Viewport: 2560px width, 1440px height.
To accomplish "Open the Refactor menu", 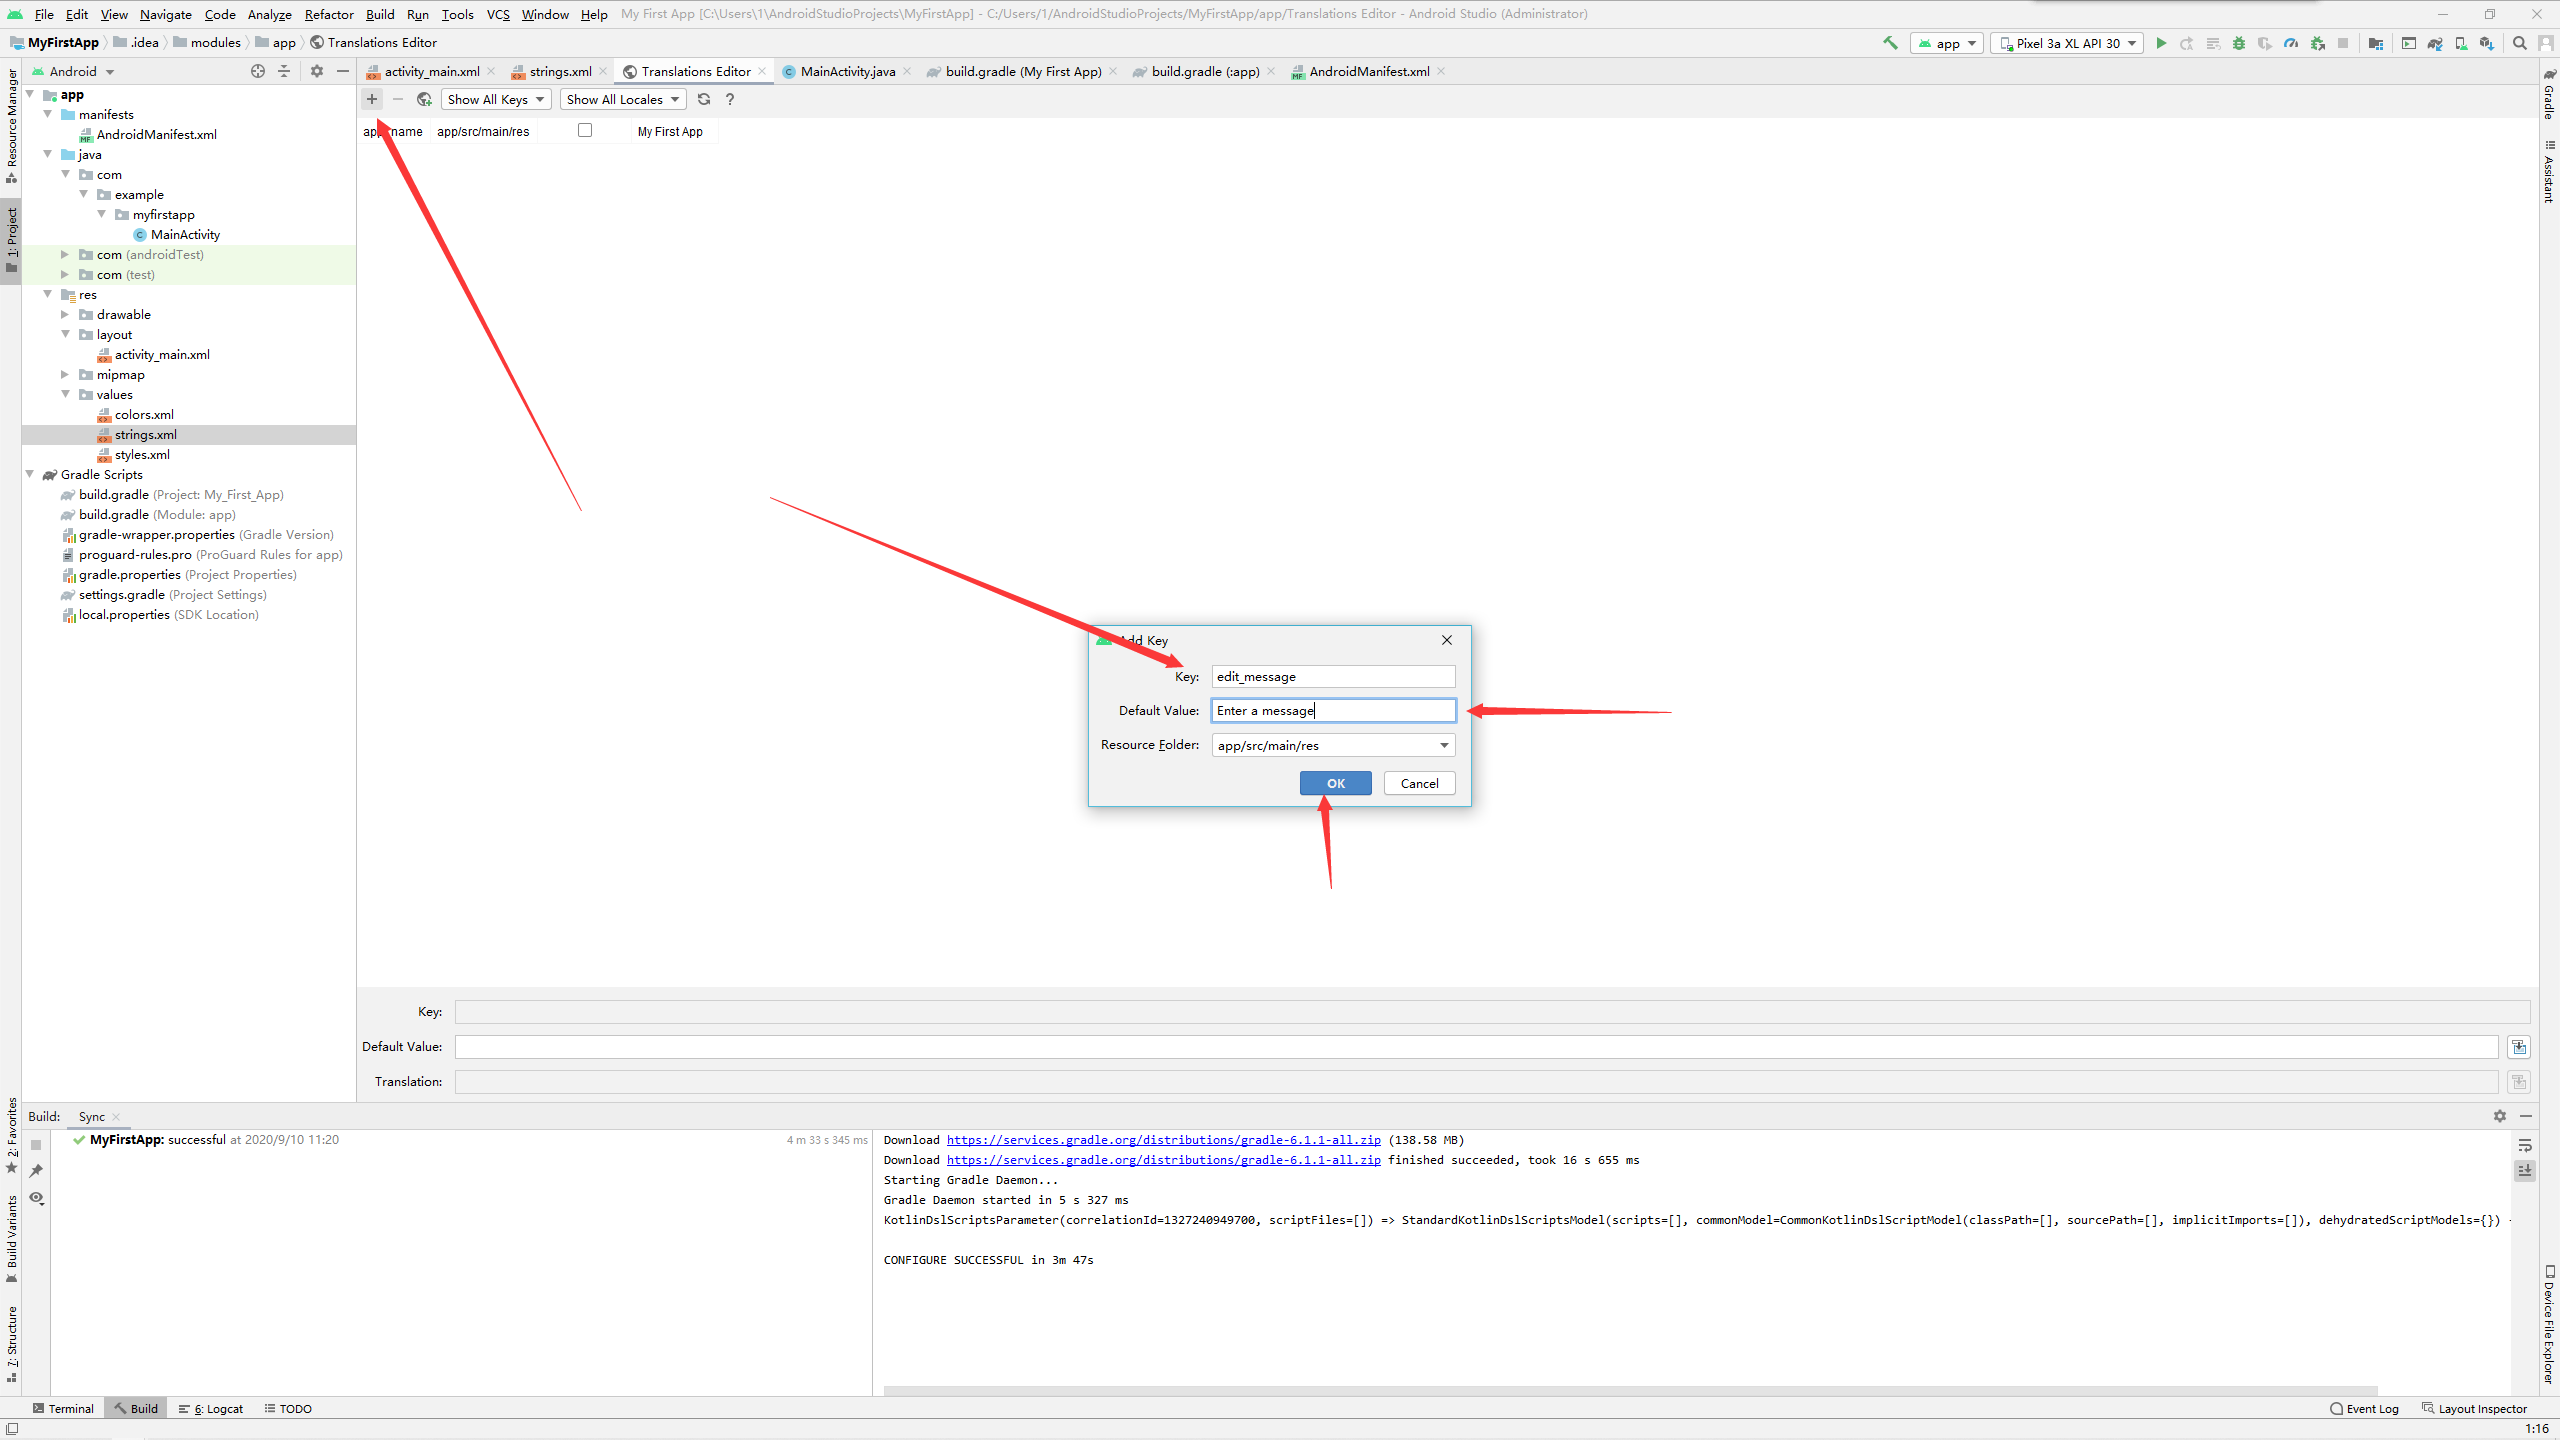I will pos(329,14).
